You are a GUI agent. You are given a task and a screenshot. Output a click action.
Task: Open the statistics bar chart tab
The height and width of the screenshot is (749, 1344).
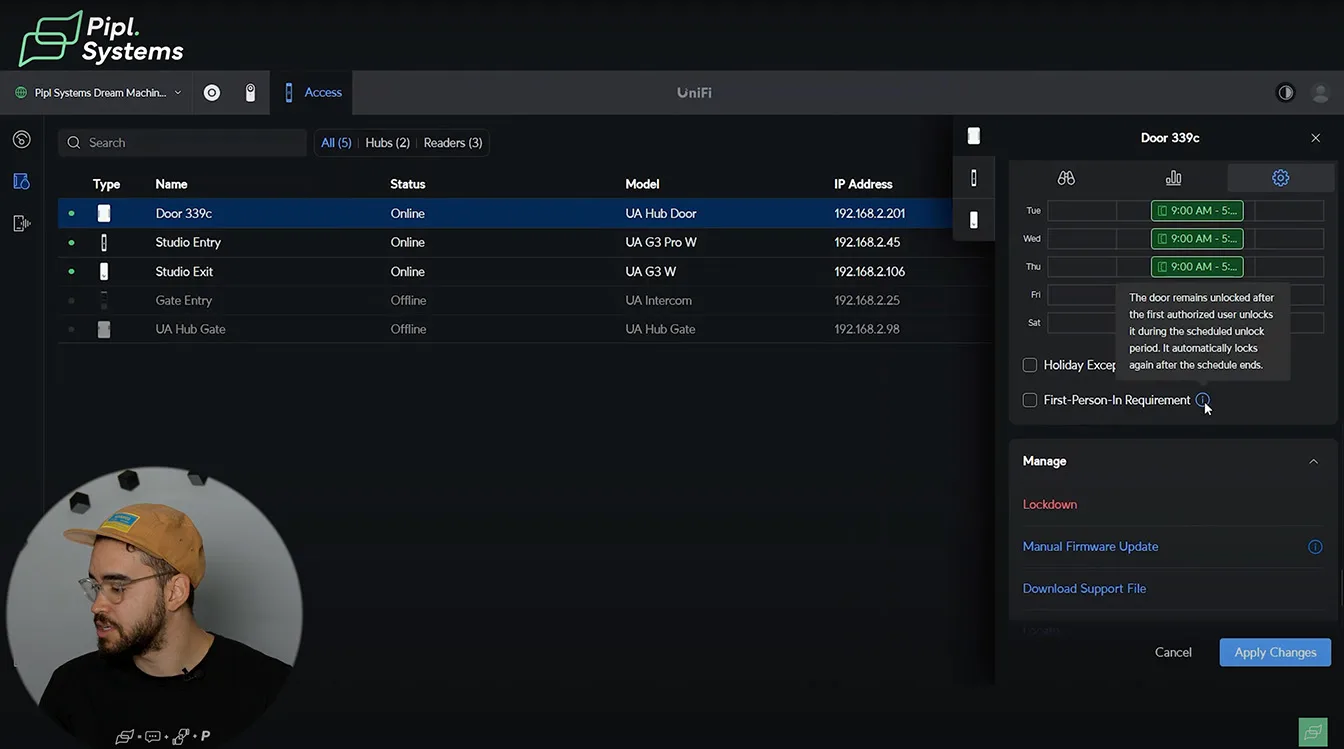pyautogui.click(x=1173, y=178)
